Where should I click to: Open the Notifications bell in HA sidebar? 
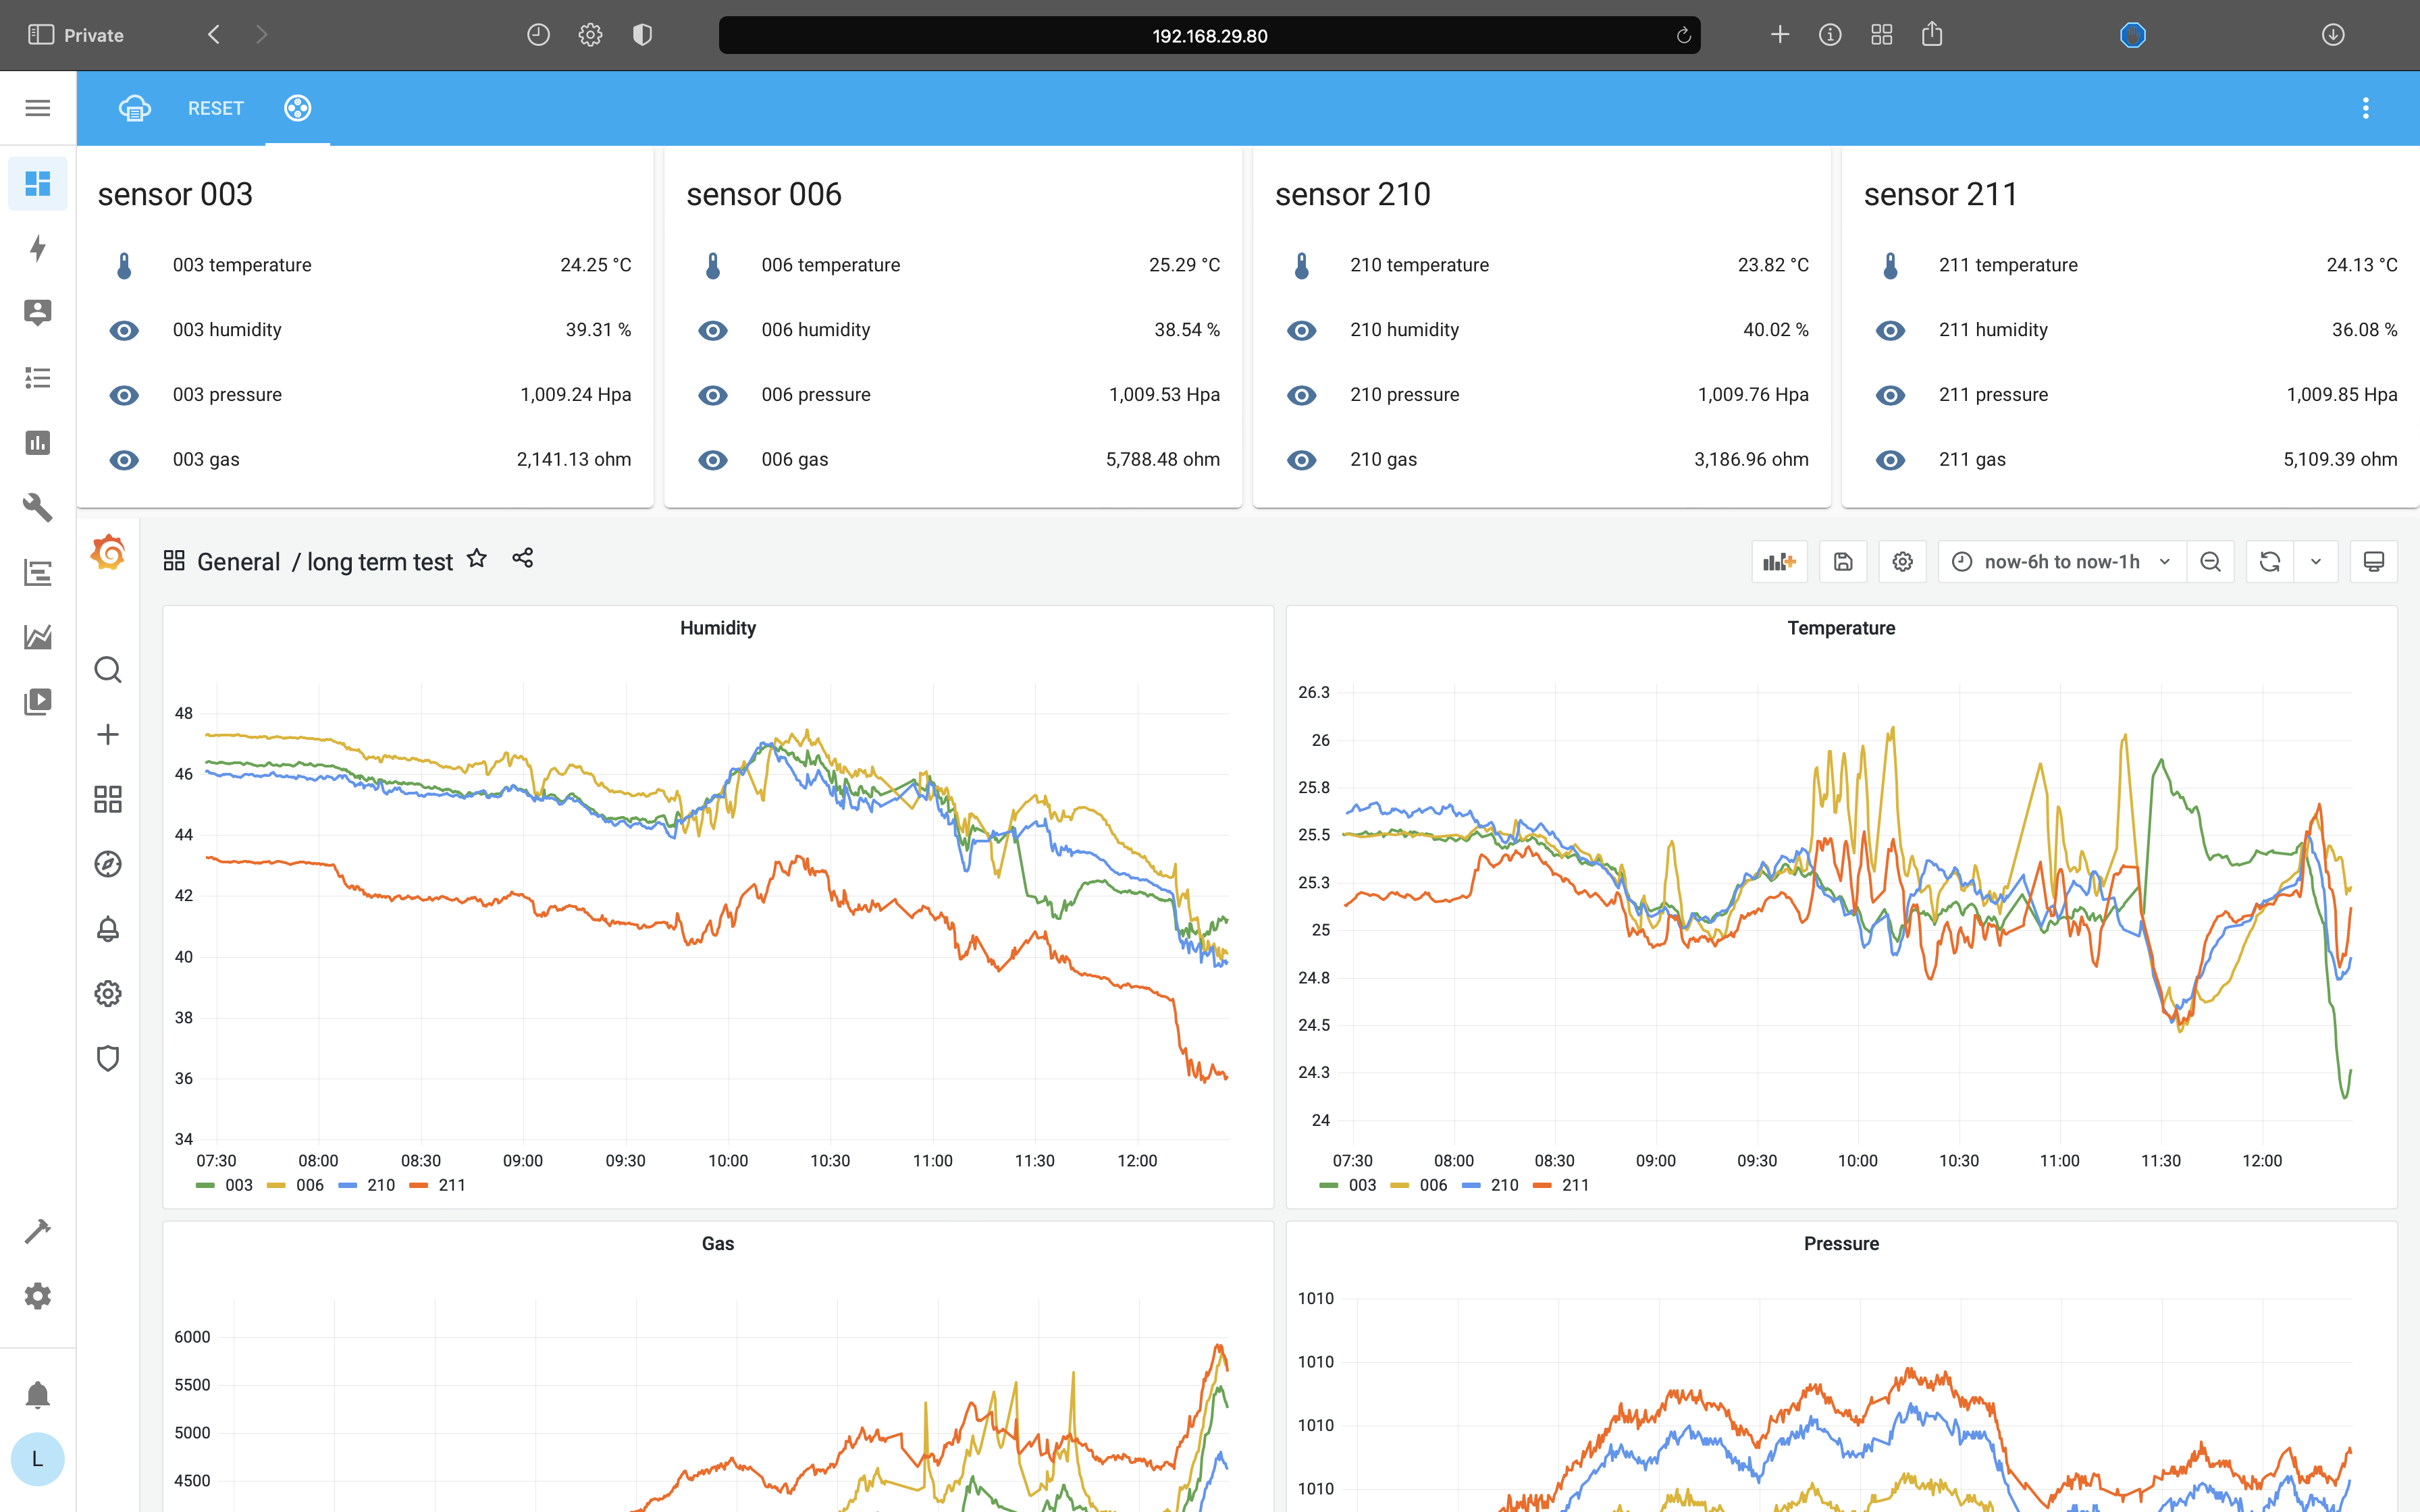click(x=38, y=1394)
